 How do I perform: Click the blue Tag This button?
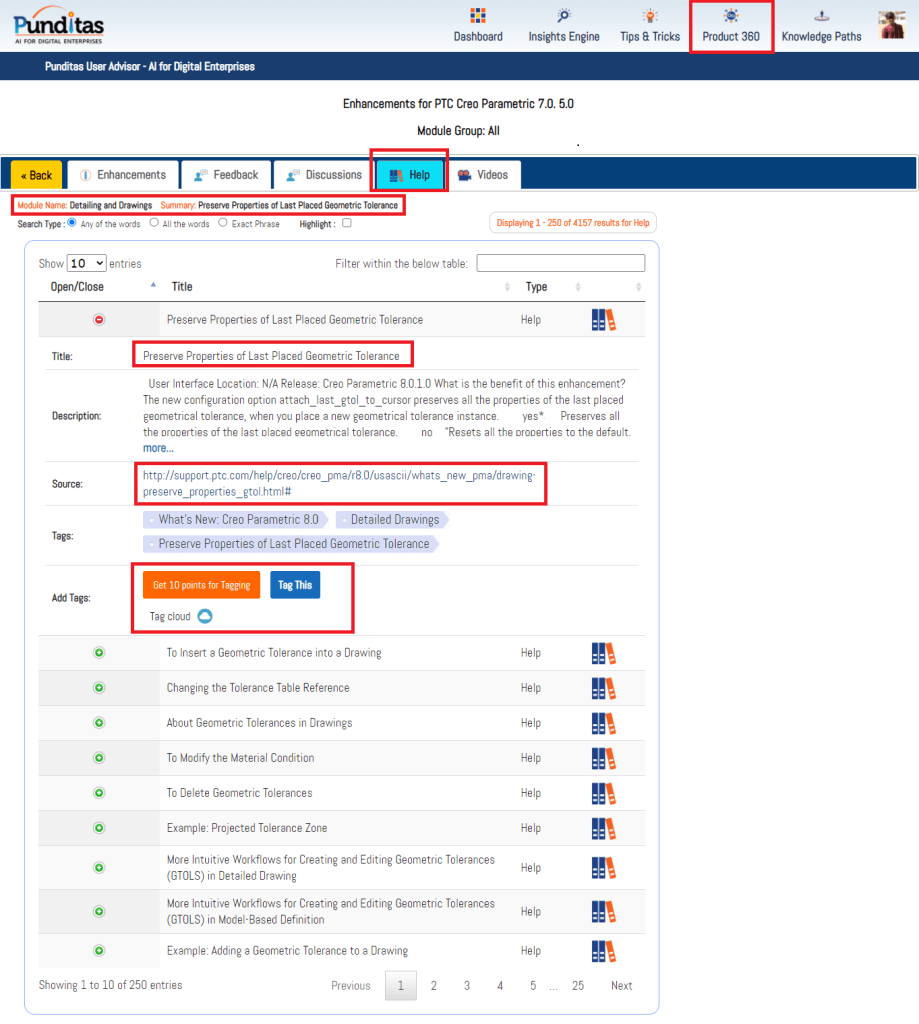tap(295, 585)
